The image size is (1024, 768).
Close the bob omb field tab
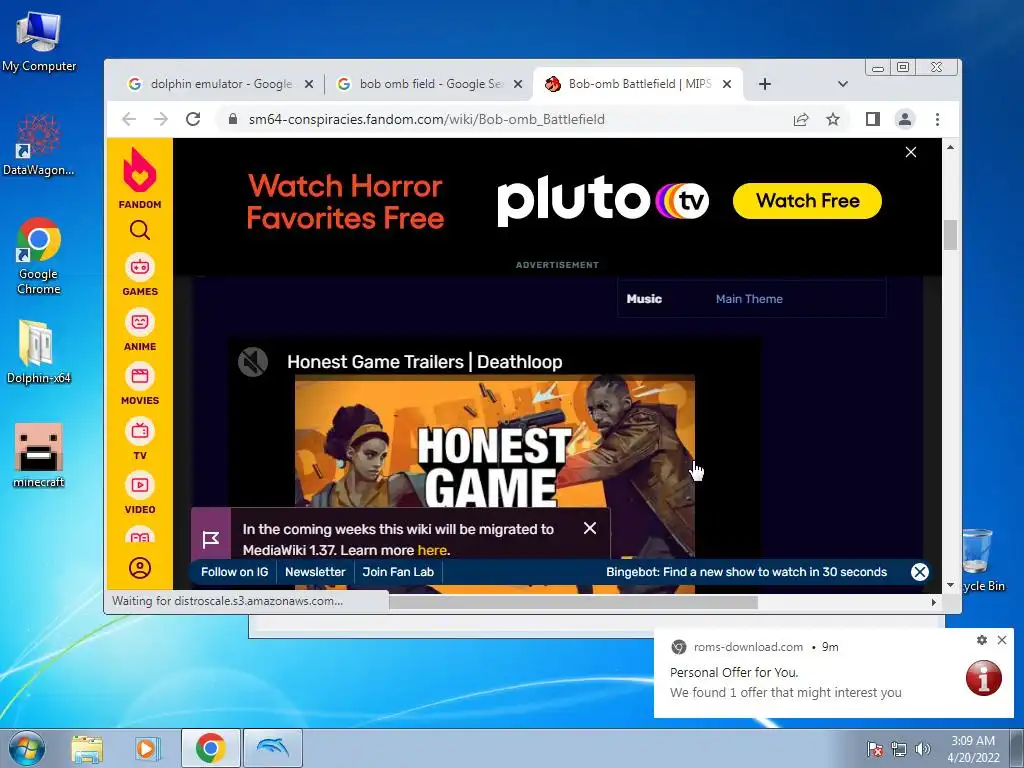[x=518, y=84]
